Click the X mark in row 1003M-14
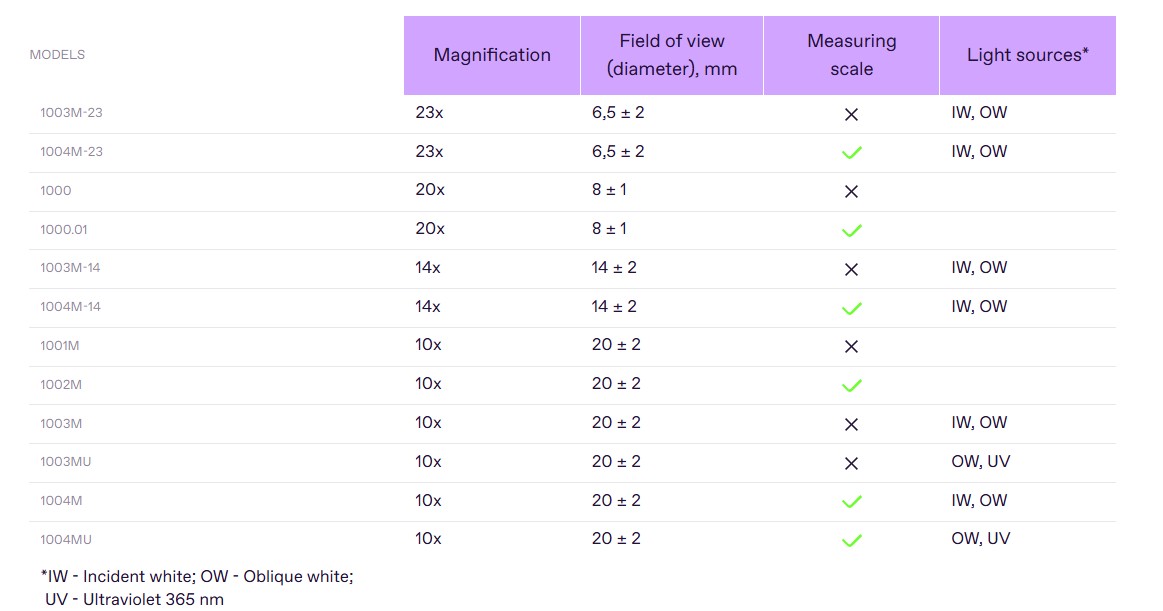This screenshot has width=1163, height=611. [x=851, y=269]
